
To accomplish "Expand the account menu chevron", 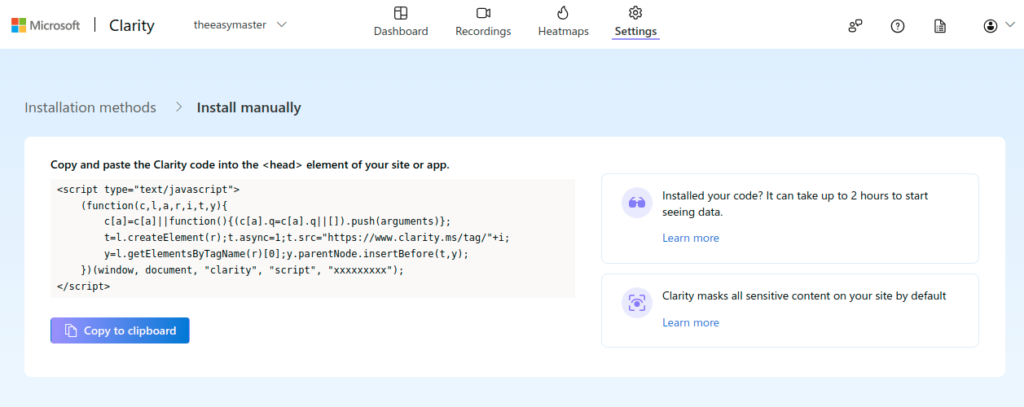I will [x=1009, y=25].
